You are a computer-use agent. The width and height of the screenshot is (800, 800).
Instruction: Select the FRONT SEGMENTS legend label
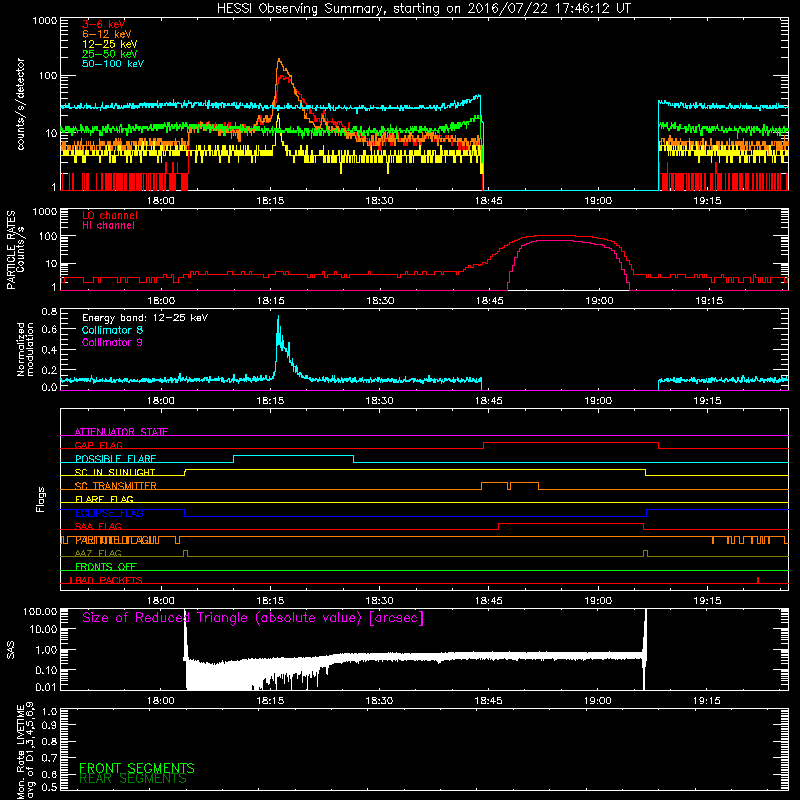coord(137,768)
